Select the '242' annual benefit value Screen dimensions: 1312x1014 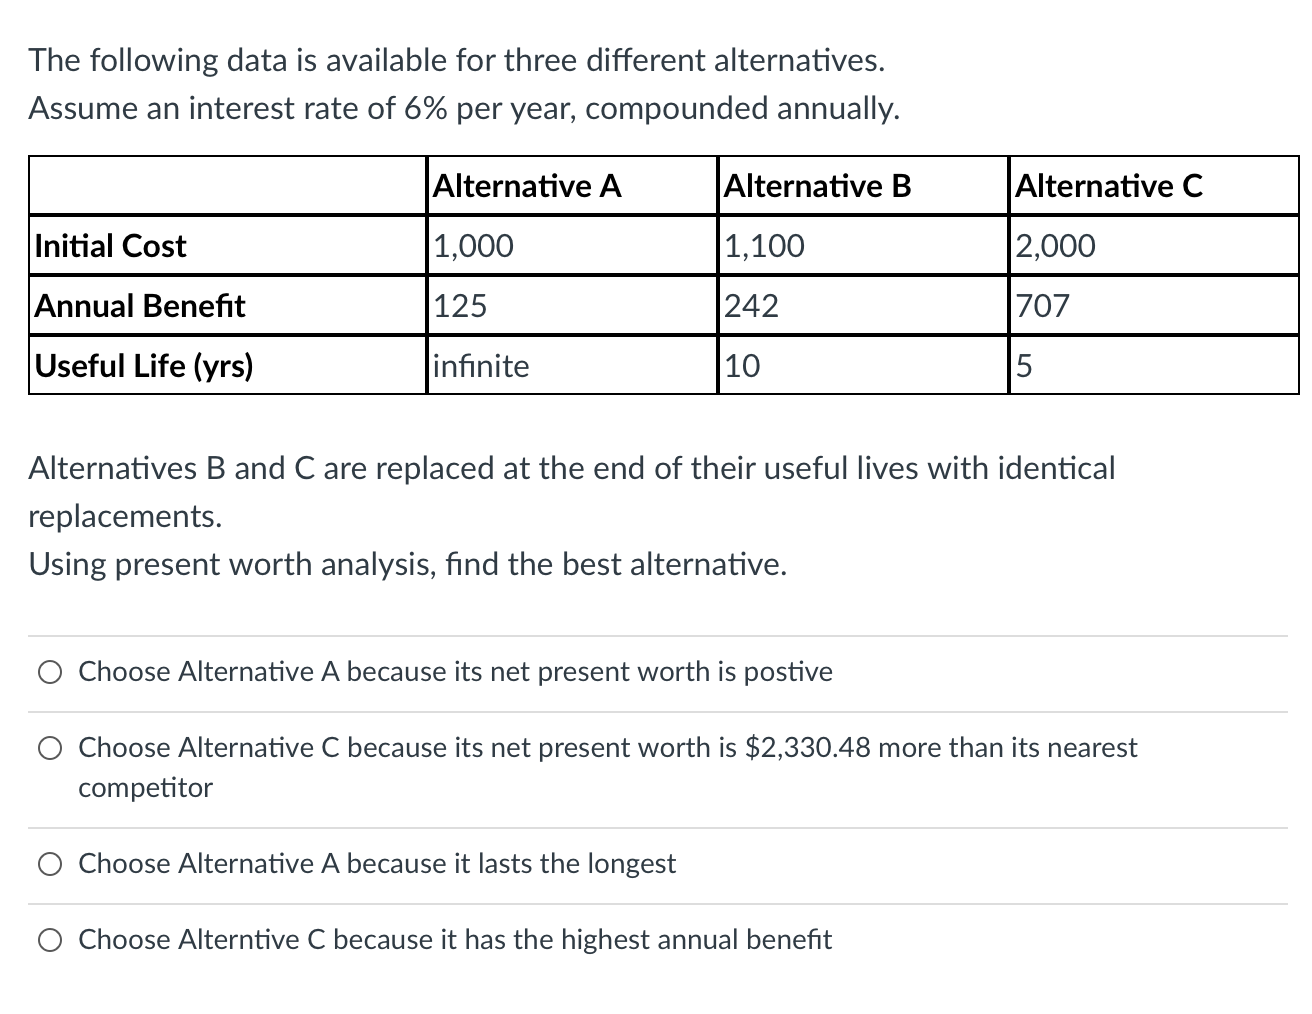click(751, 306)
